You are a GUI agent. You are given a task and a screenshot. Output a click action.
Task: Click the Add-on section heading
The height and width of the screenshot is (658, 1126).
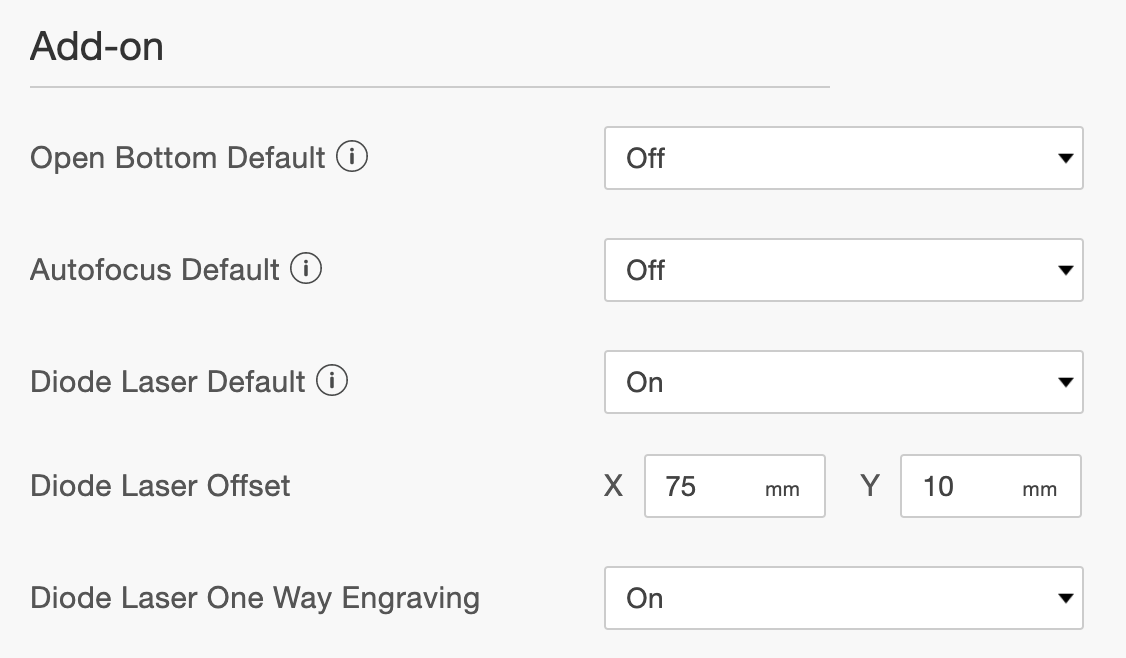click(97, 47)
